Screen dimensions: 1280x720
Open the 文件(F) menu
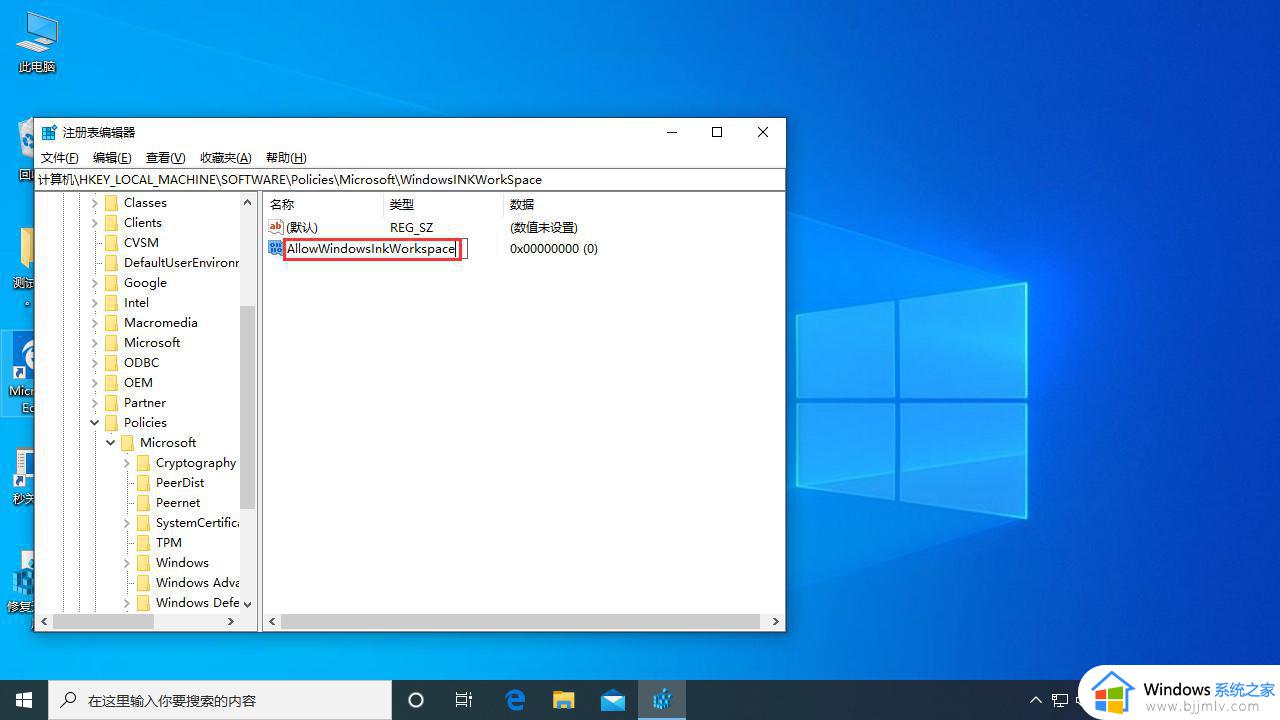tap(59, 158)
